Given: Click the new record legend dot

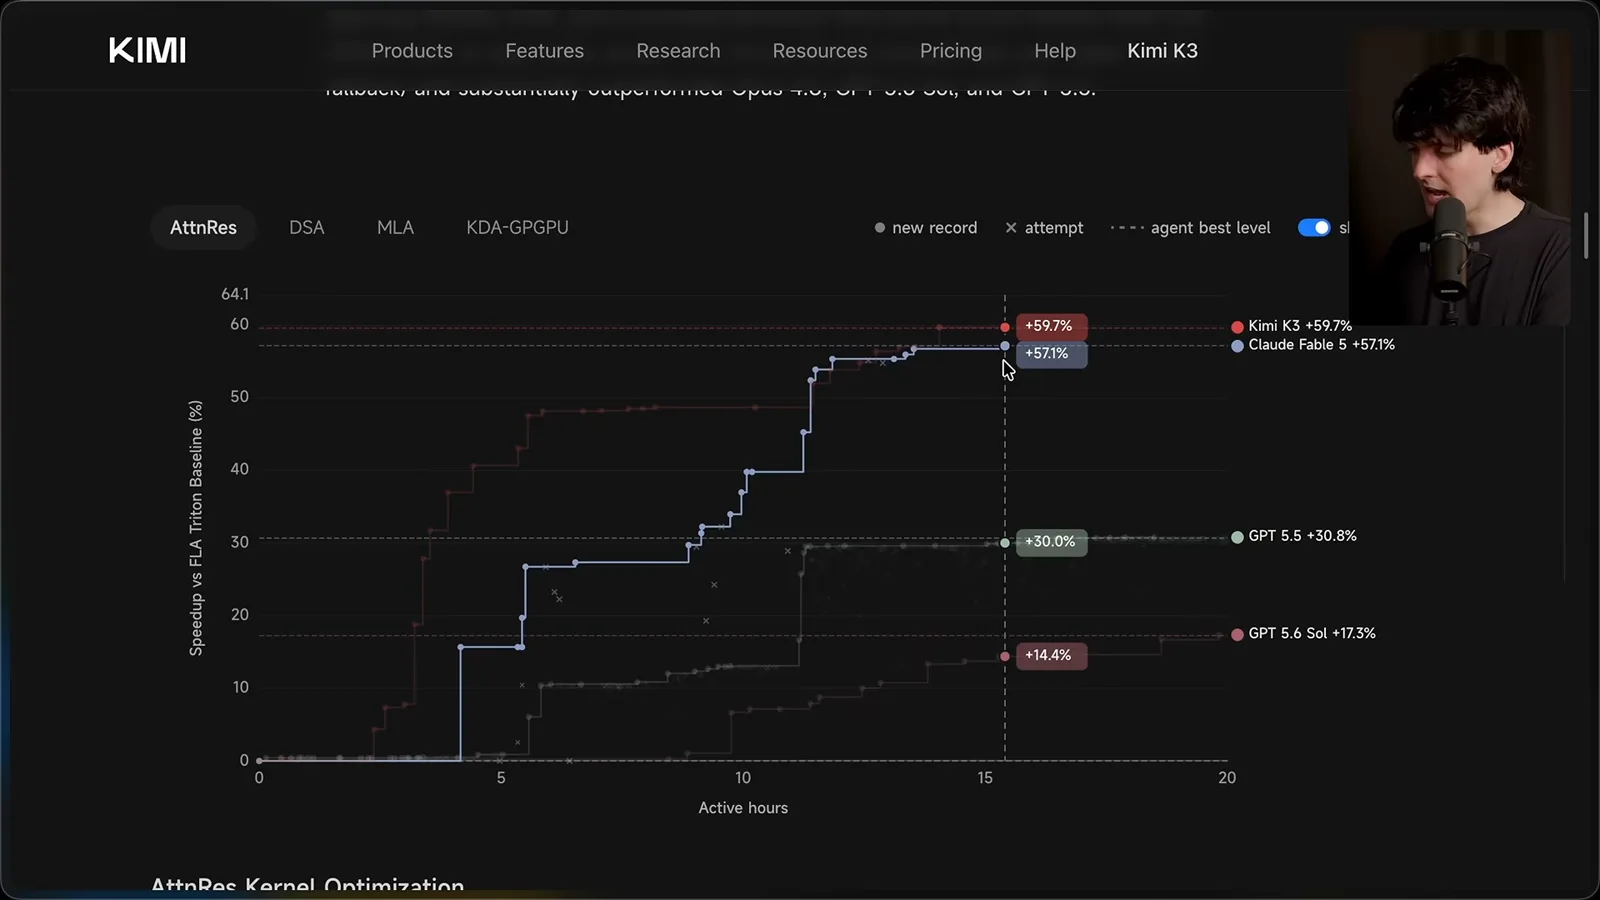Looking at the screenshot, I should 880,228.
